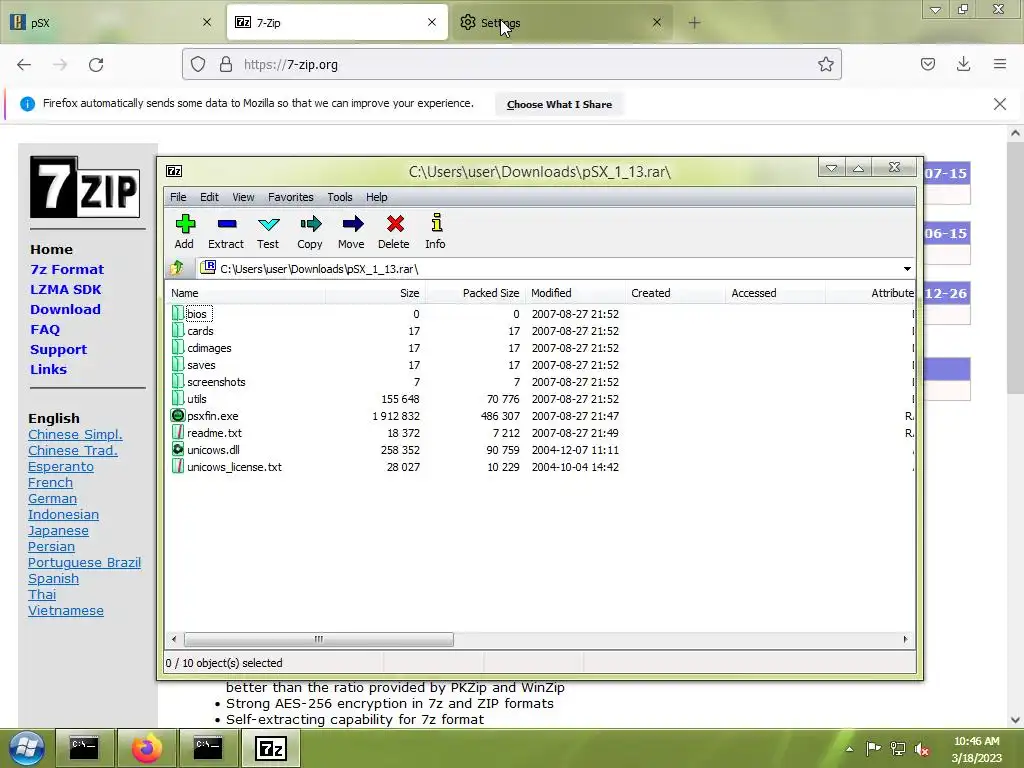This screenshot has width=1024, height=768.
Task: Open the View menu
Action: point(243,197)
